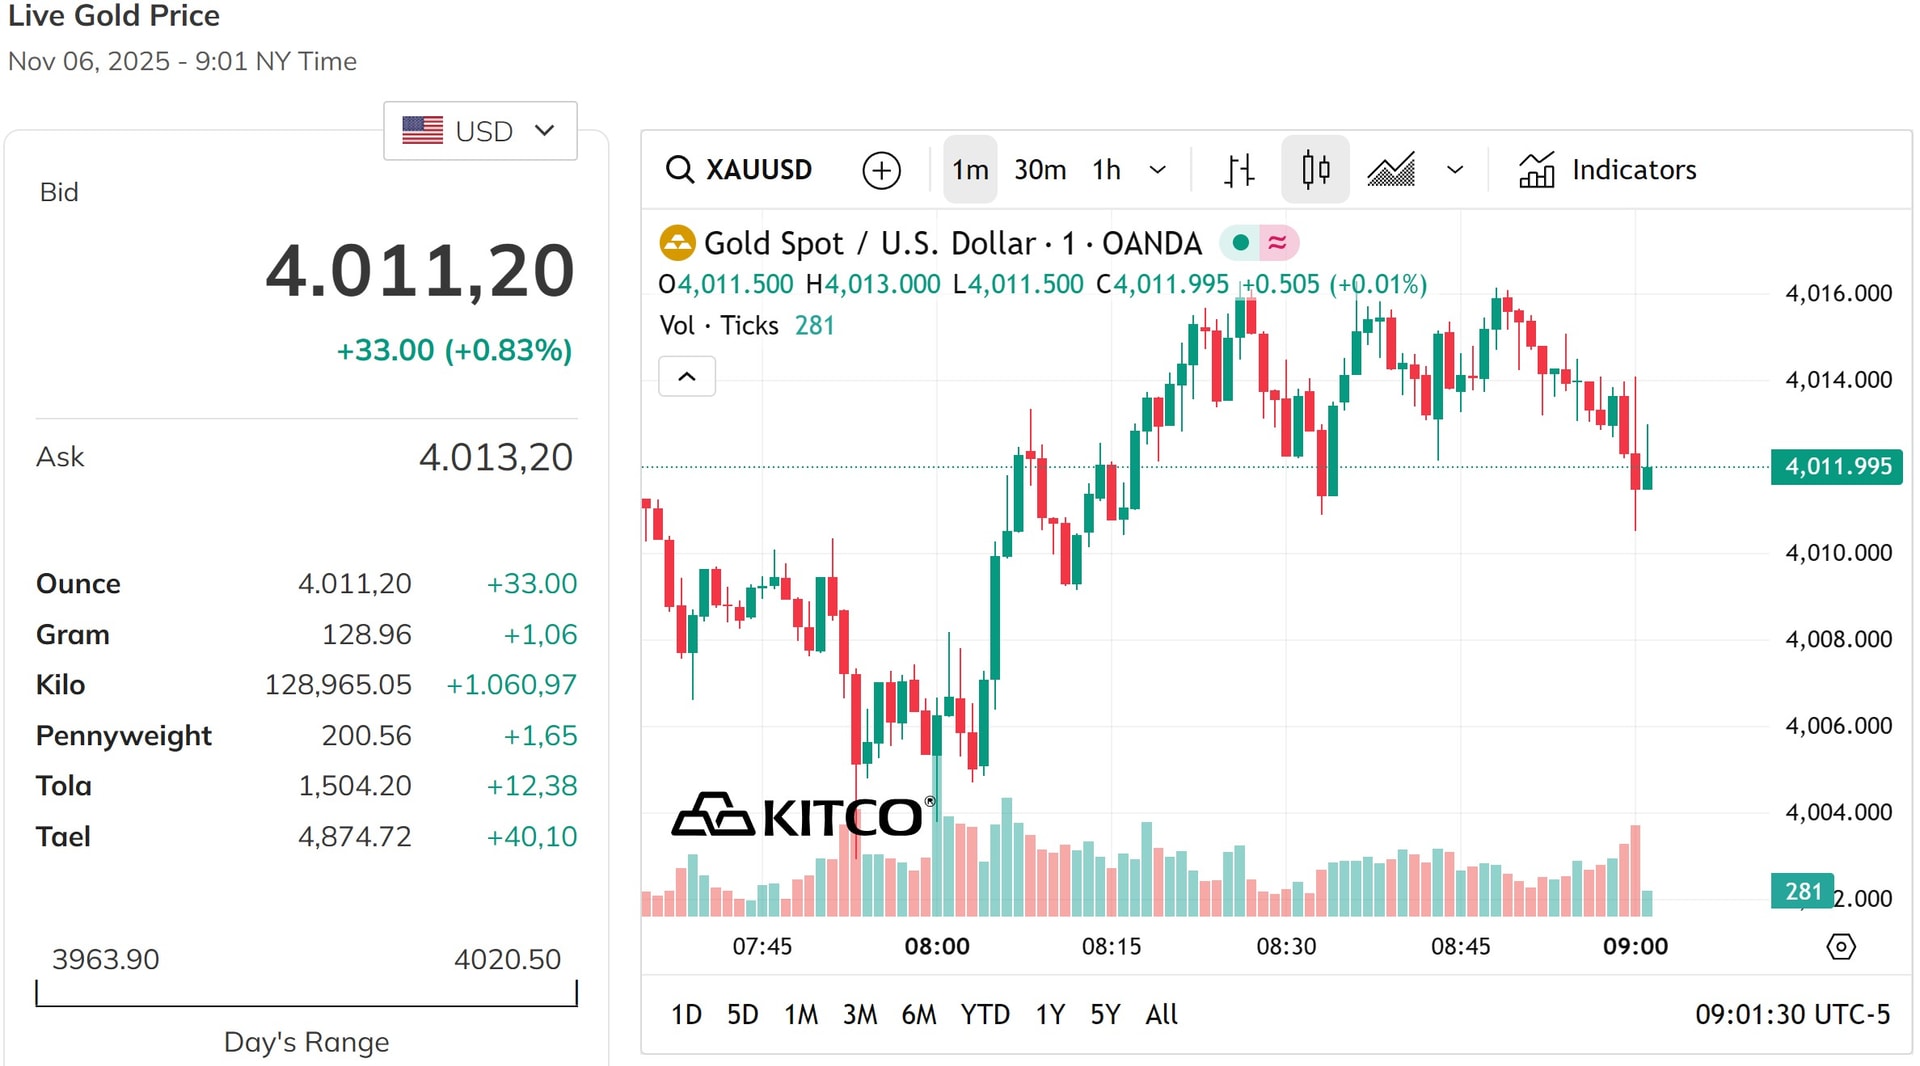Open the USD currency dropdown

[x=480, y=131]
